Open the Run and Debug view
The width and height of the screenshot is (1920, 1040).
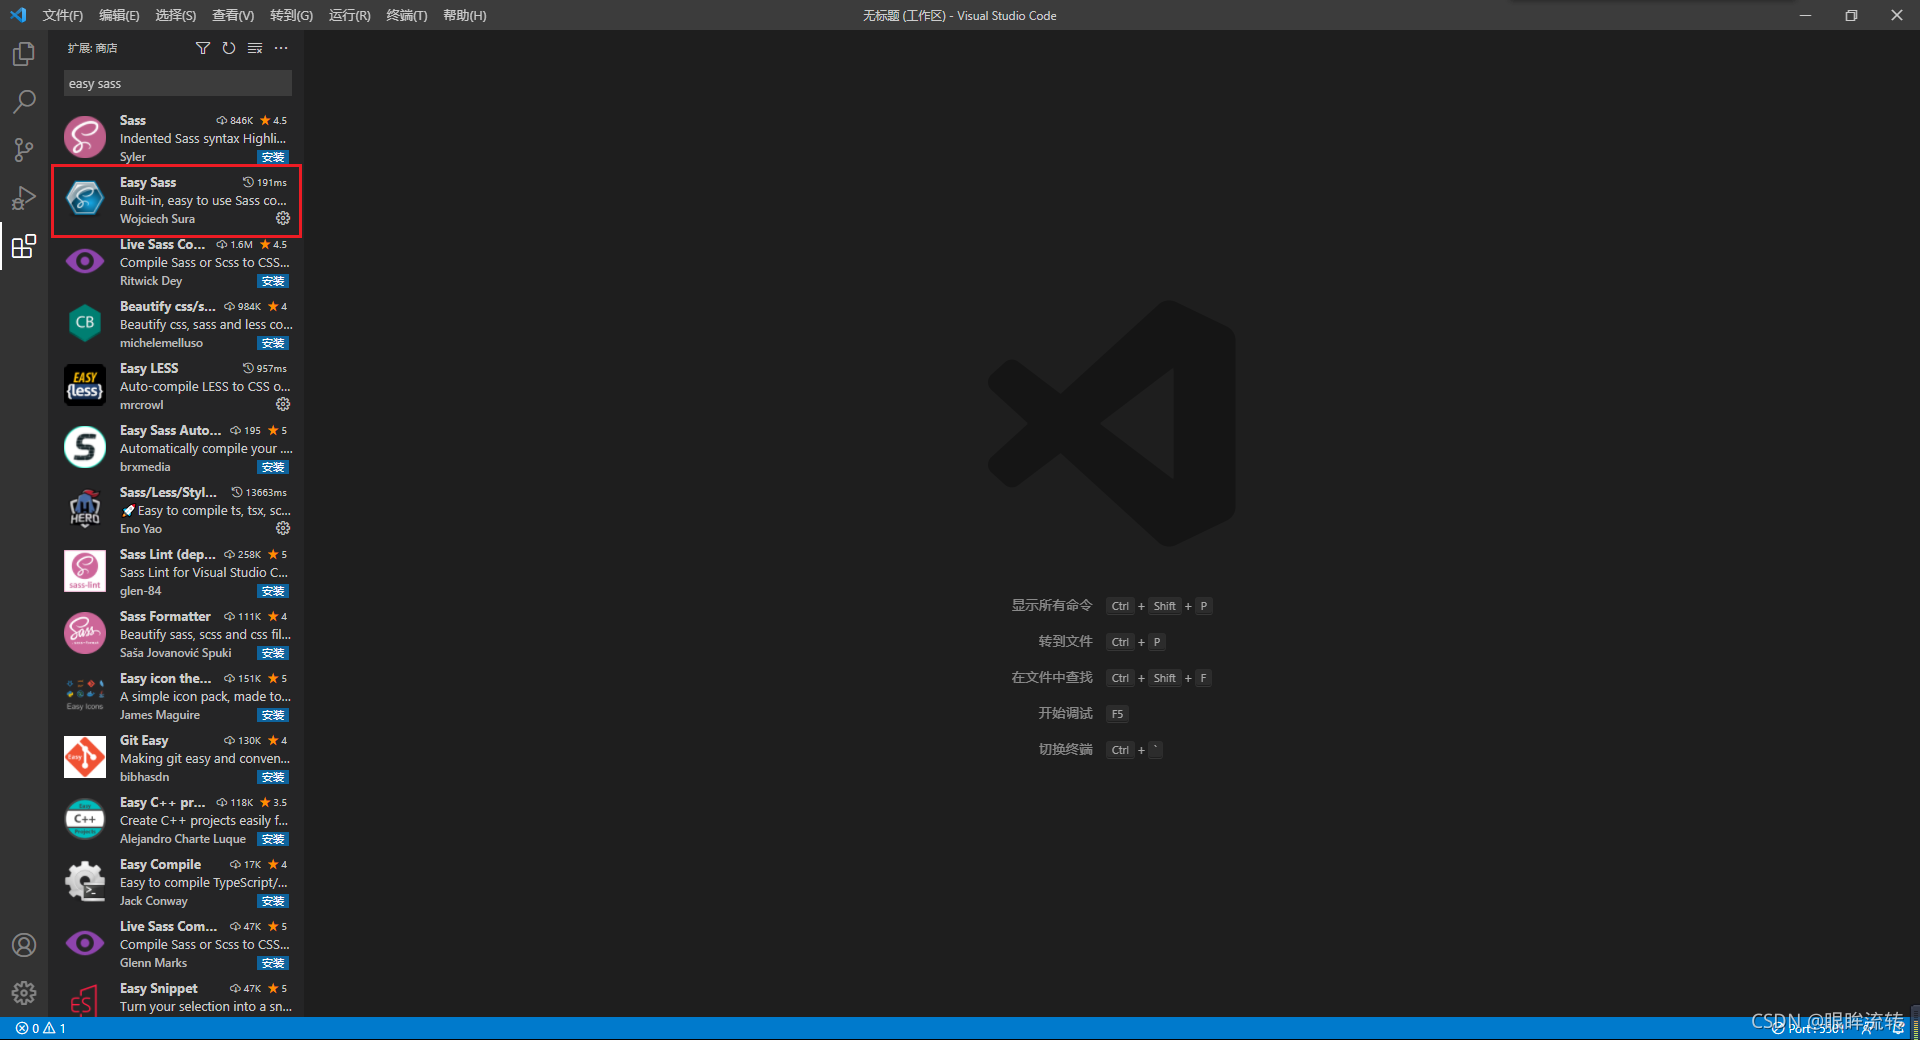pos(24,198)
